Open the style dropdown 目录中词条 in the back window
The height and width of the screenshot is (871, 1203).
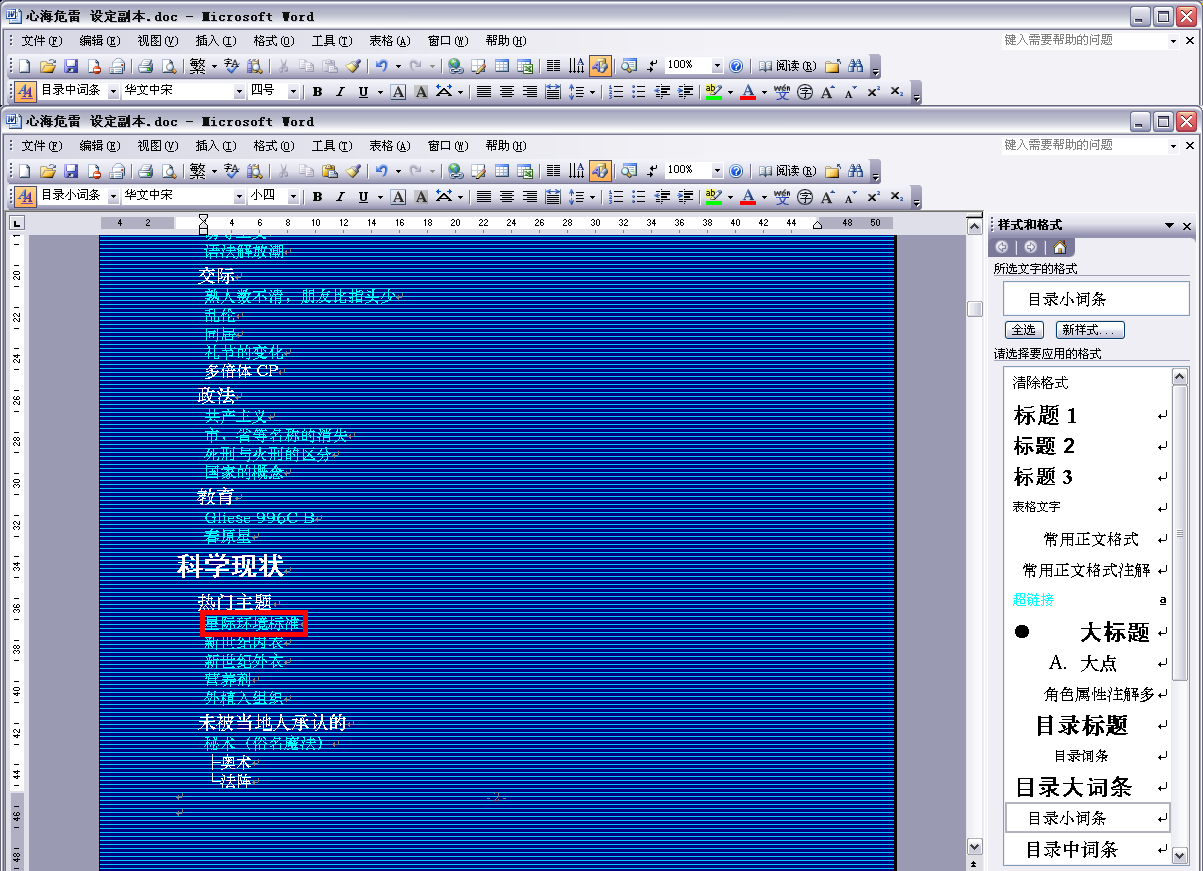pos(113,92)
